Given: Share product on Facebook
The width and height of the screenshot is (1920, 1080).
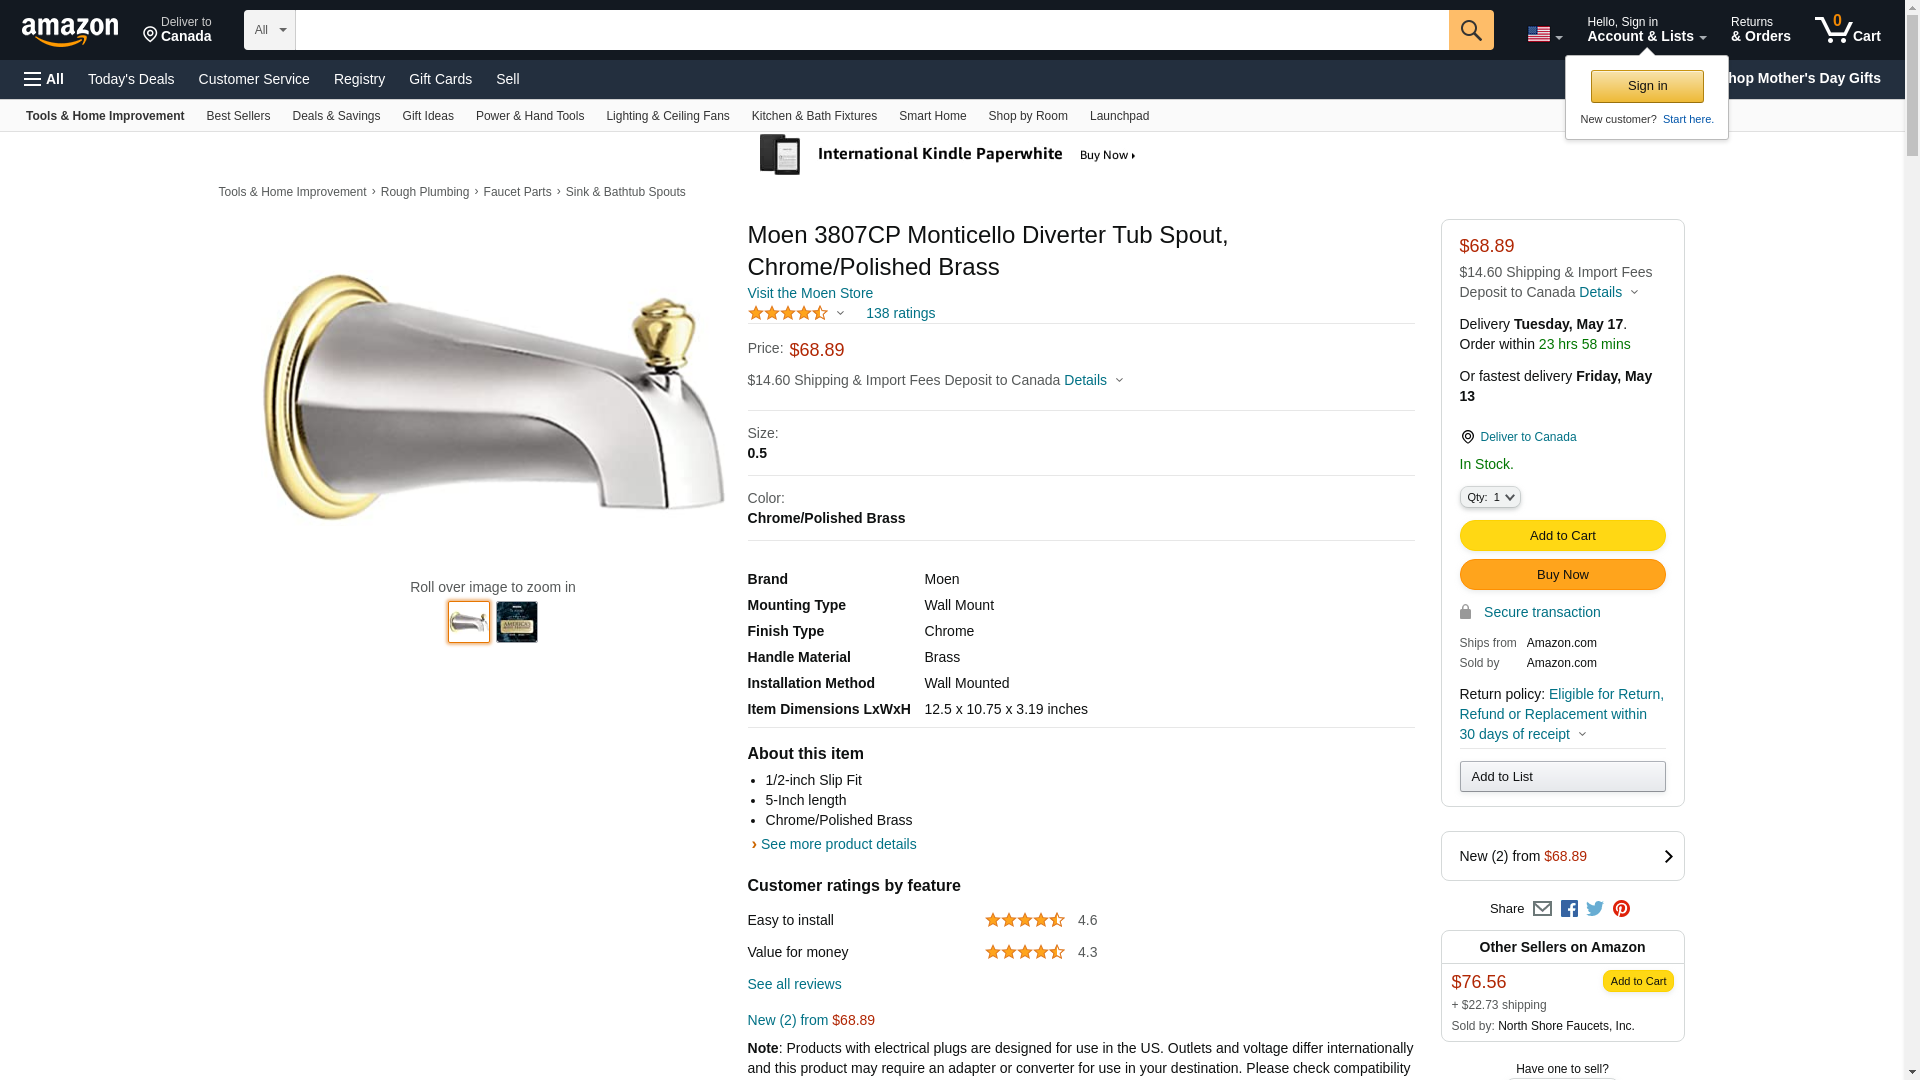Looking at the screenshot, I should 1569,909.
